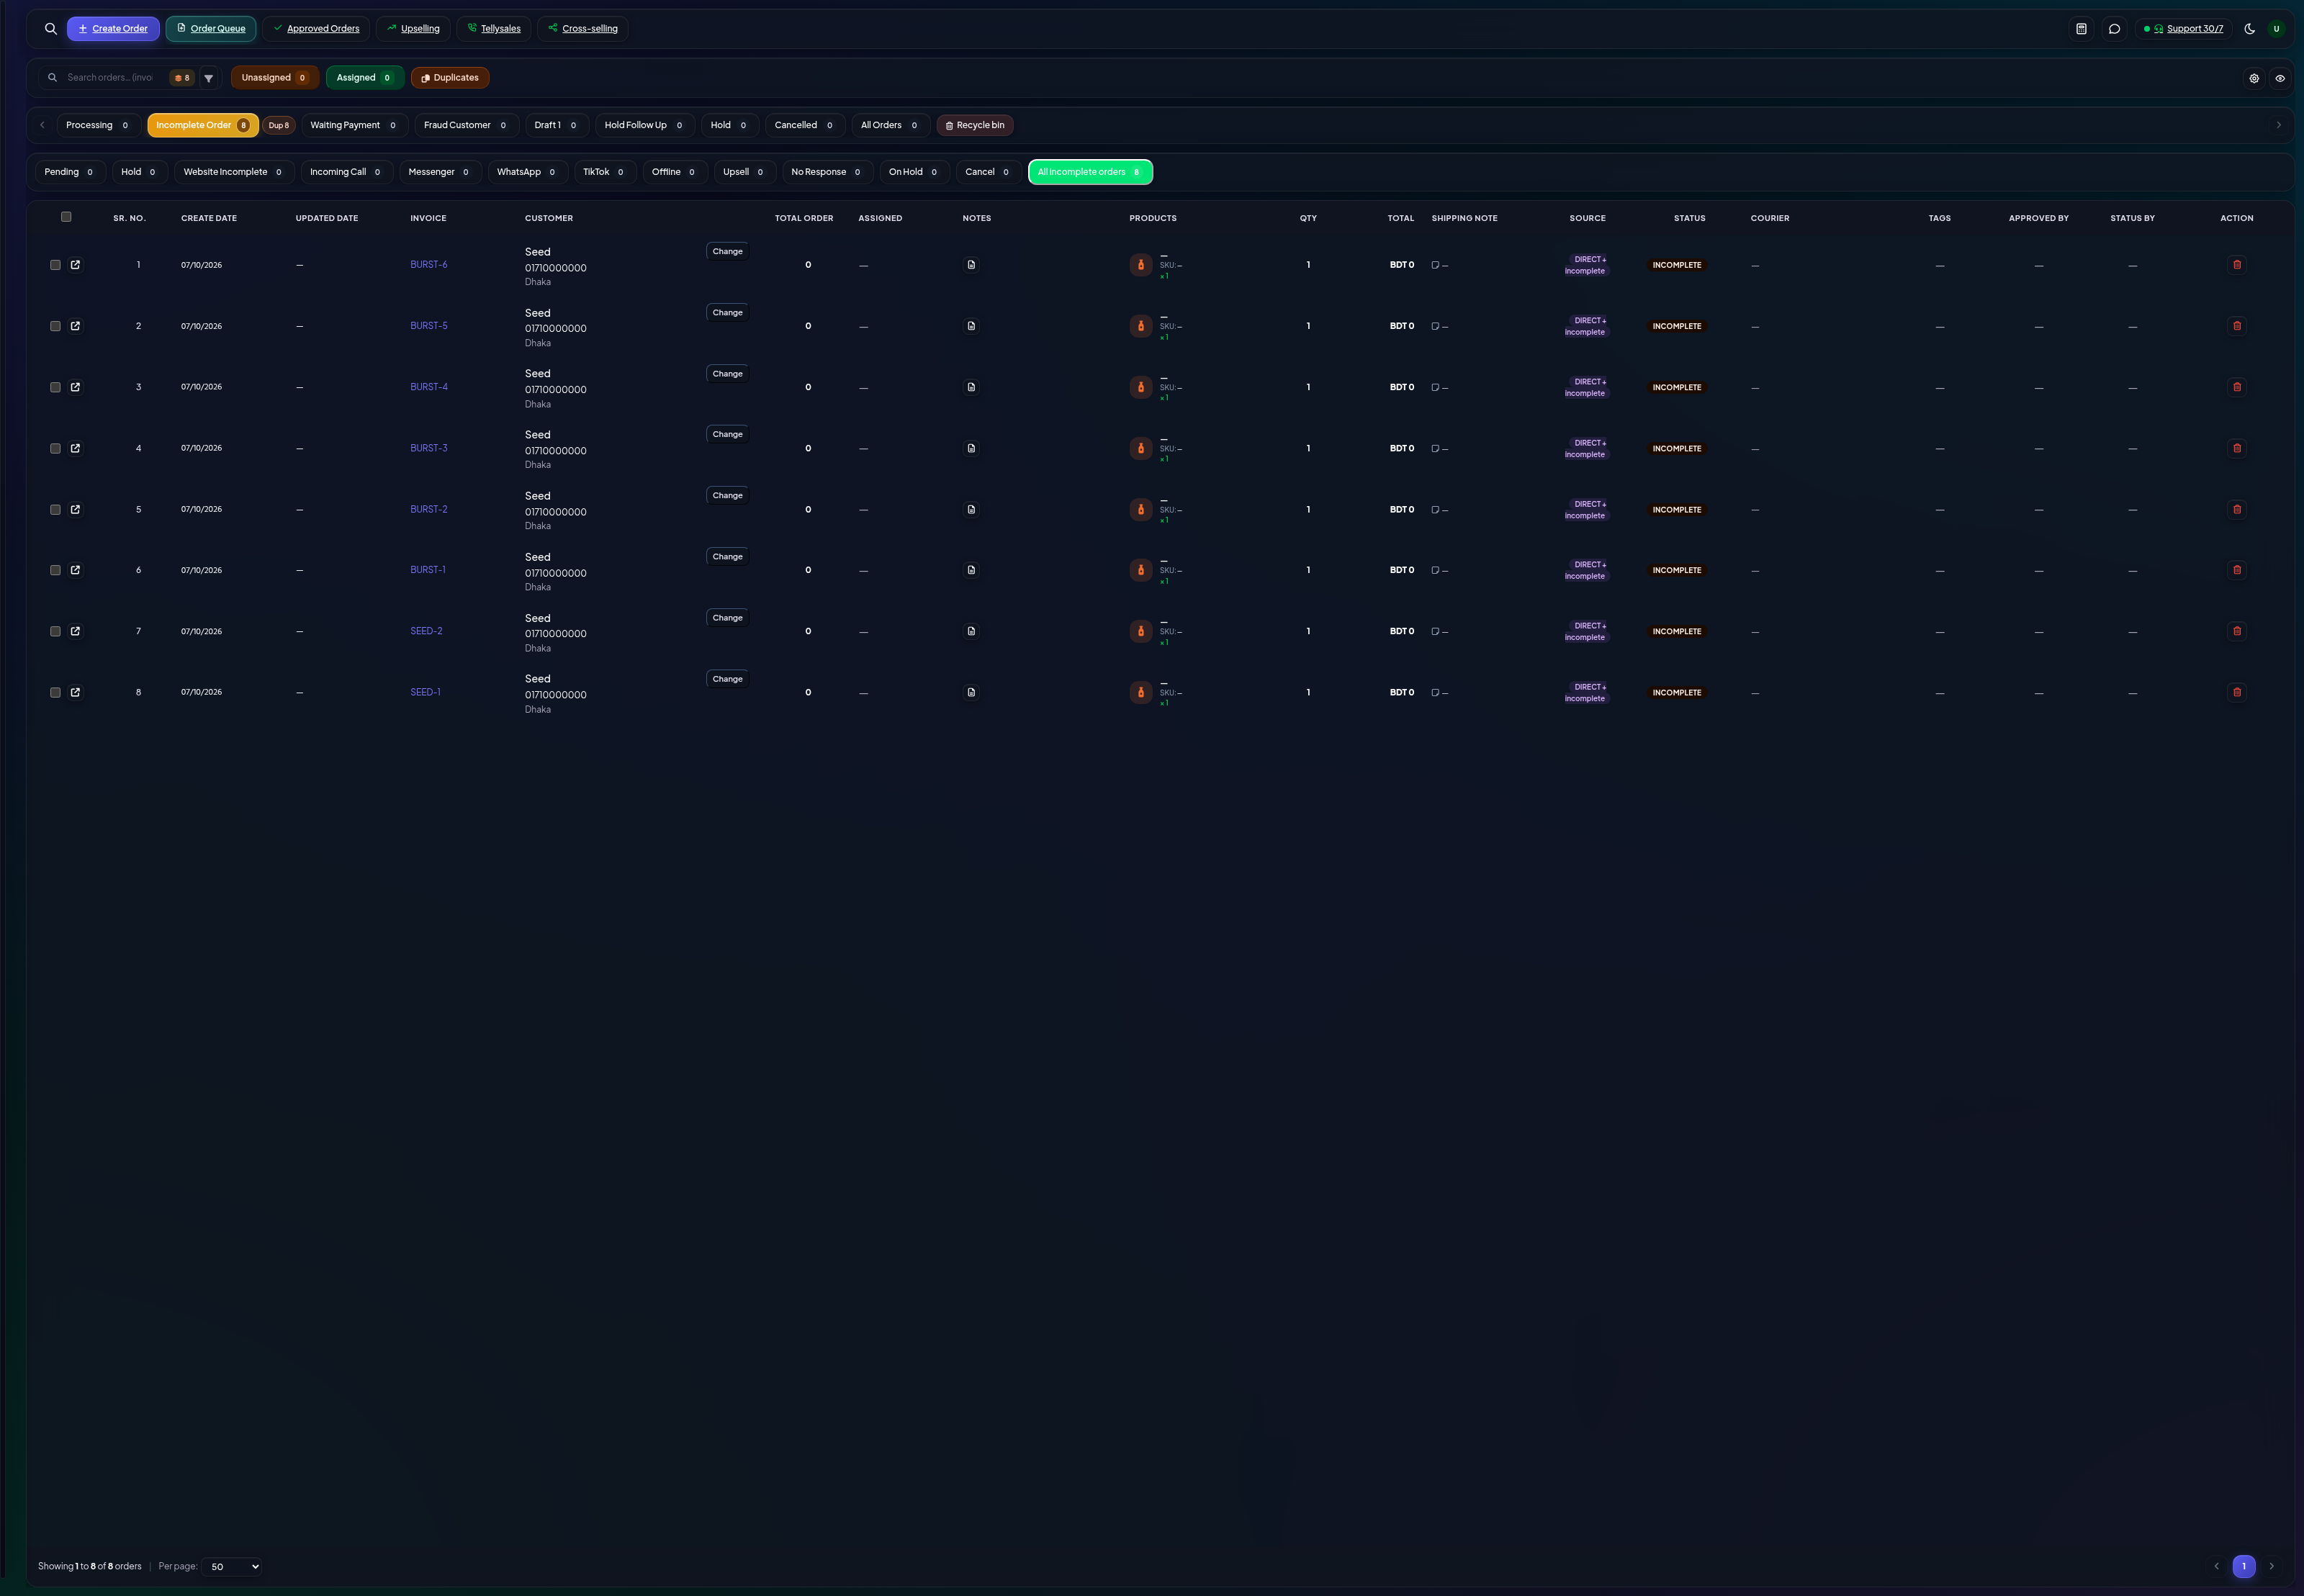Click the Duplicates button

point(450,78)
